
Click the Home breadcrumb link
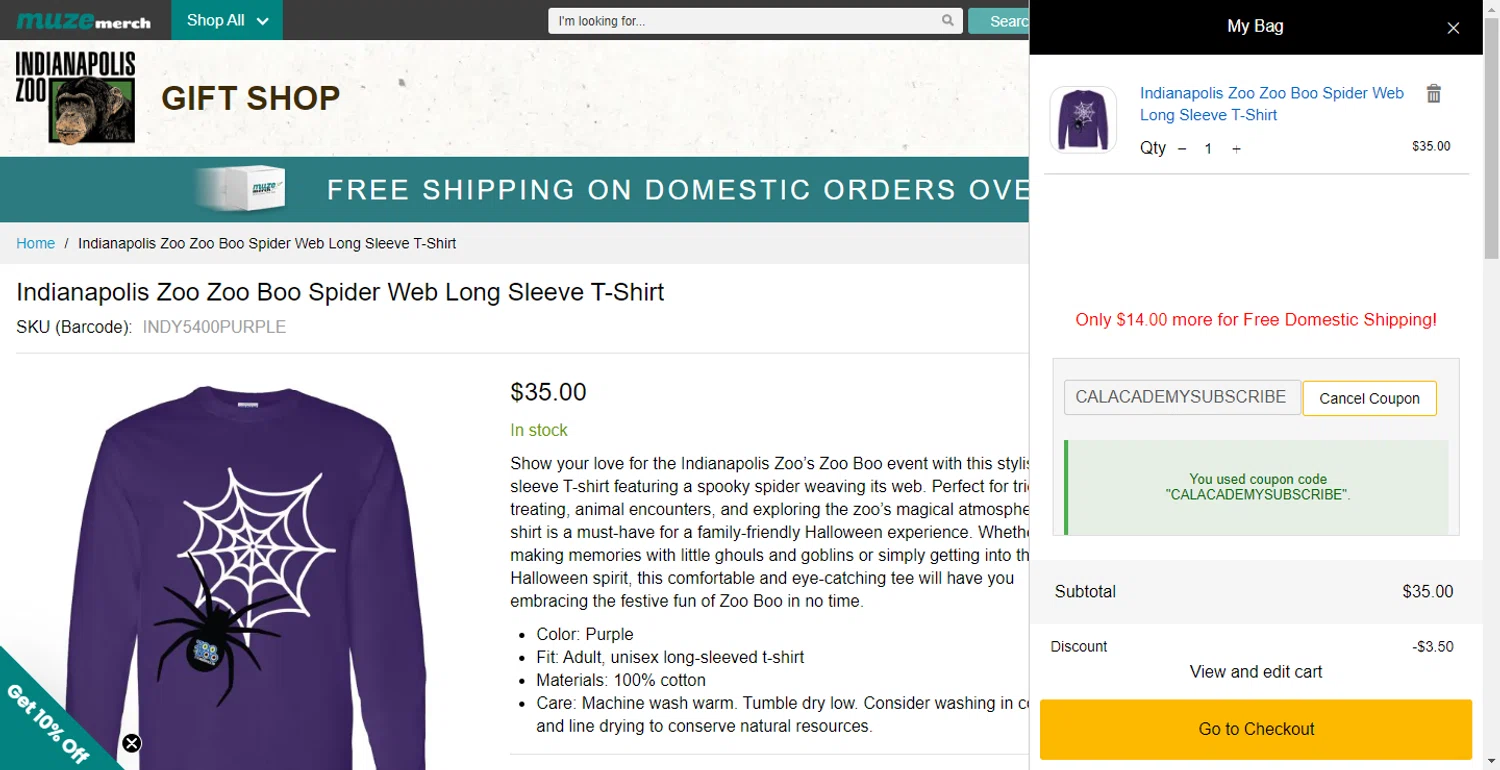point(36,243)
